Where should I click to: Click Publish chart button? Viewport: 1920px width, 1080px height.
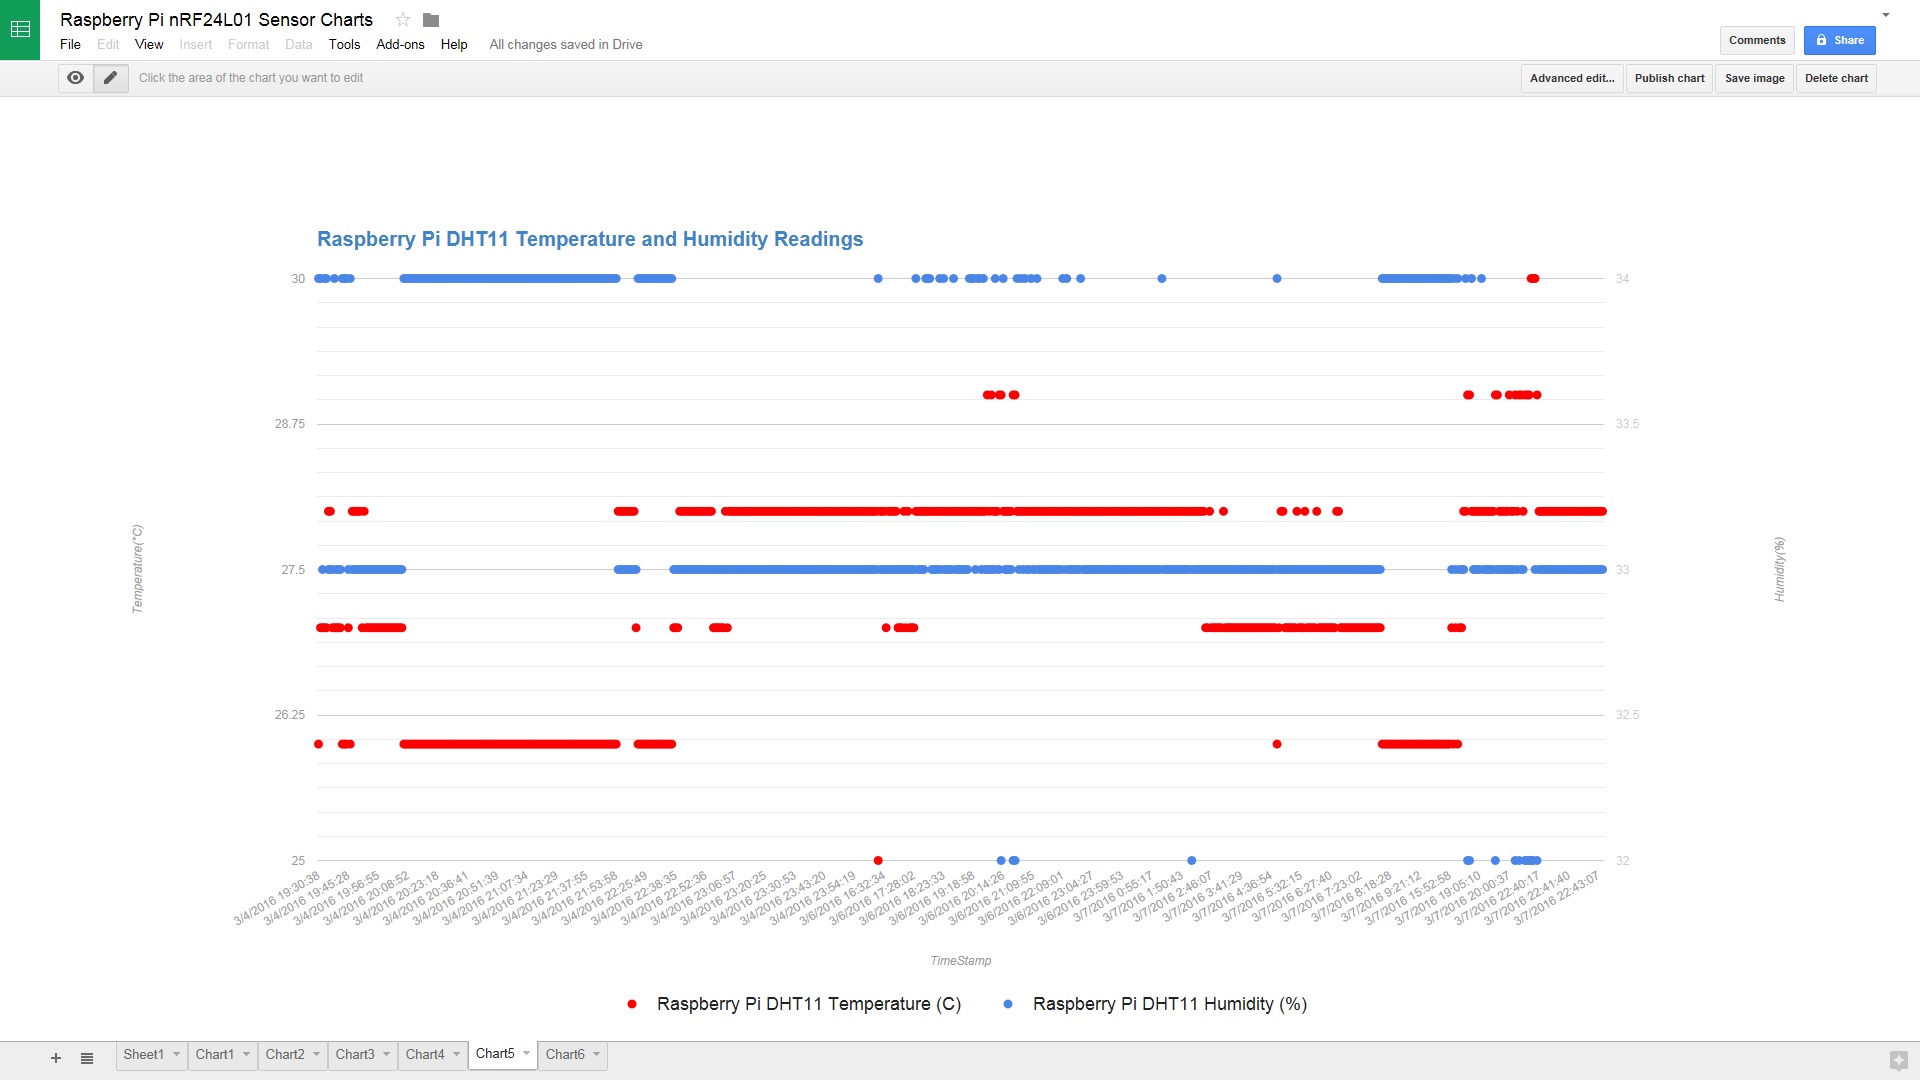tap(1669, 79)
